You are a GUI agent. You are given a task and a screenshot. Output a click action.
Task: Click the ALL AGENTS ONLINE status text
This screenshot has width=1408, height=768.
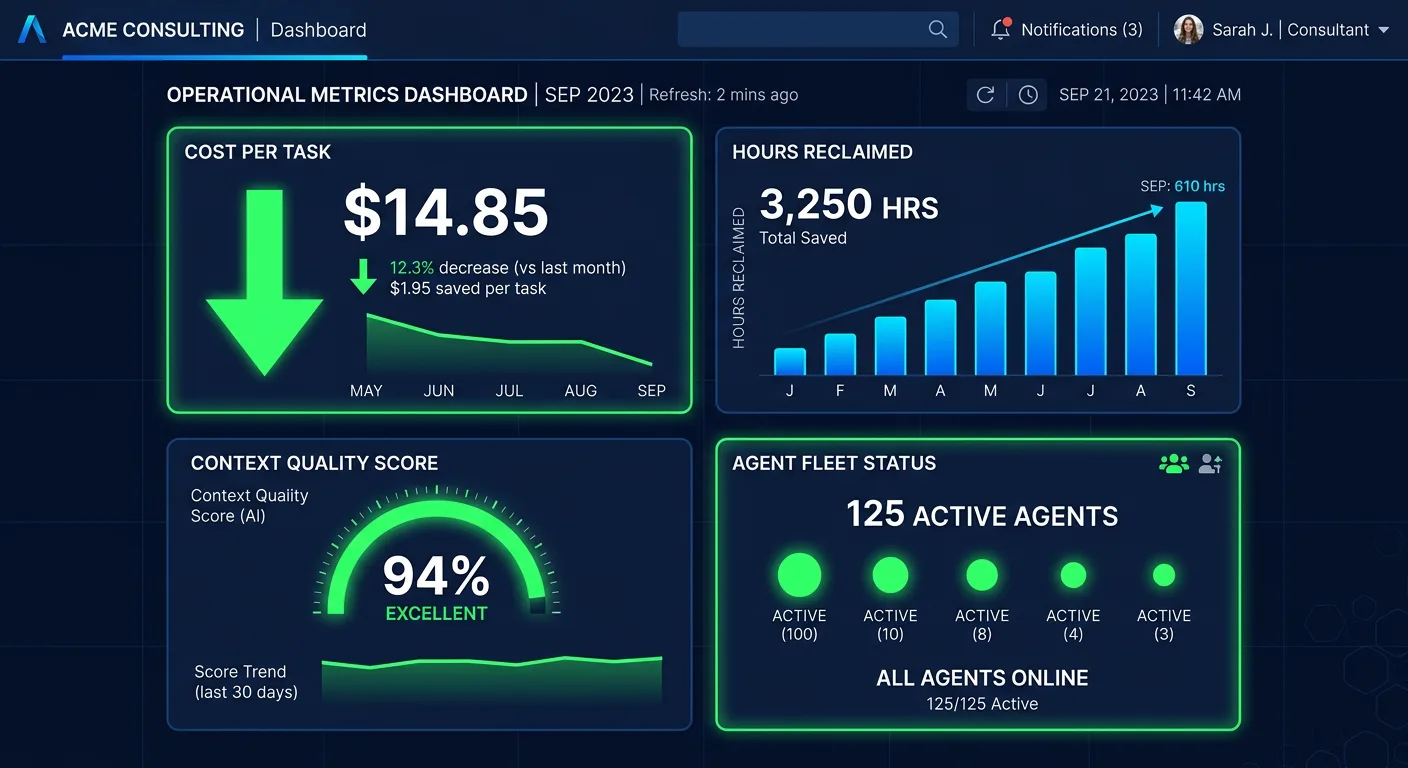981,678
